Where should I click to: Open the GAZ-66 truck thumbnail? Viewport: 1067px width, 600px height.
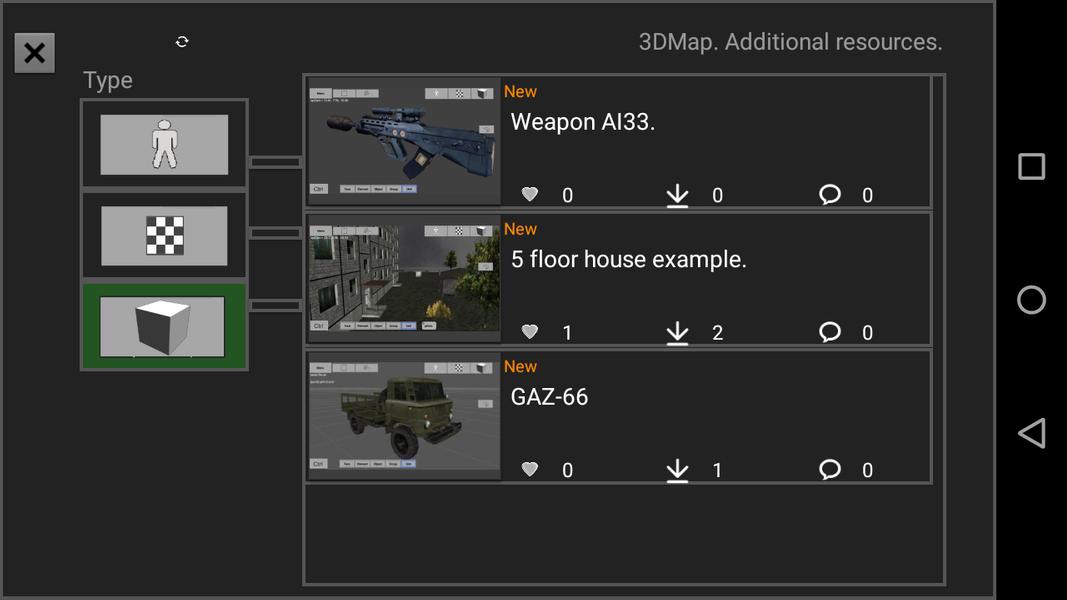coord(404,416)
